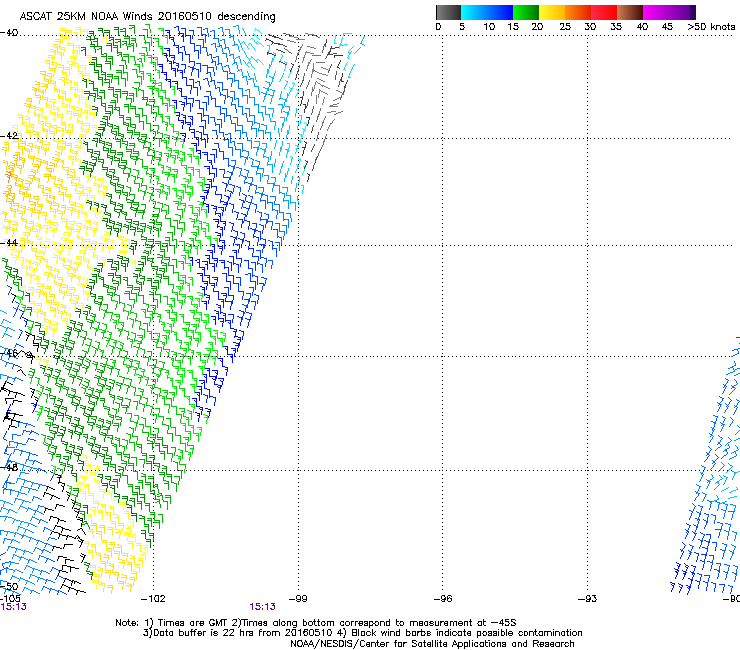Click the magenta-purple 40-50 knots legend segment
This screenshot has width=740, height=650.
click(x=669, y=12)
